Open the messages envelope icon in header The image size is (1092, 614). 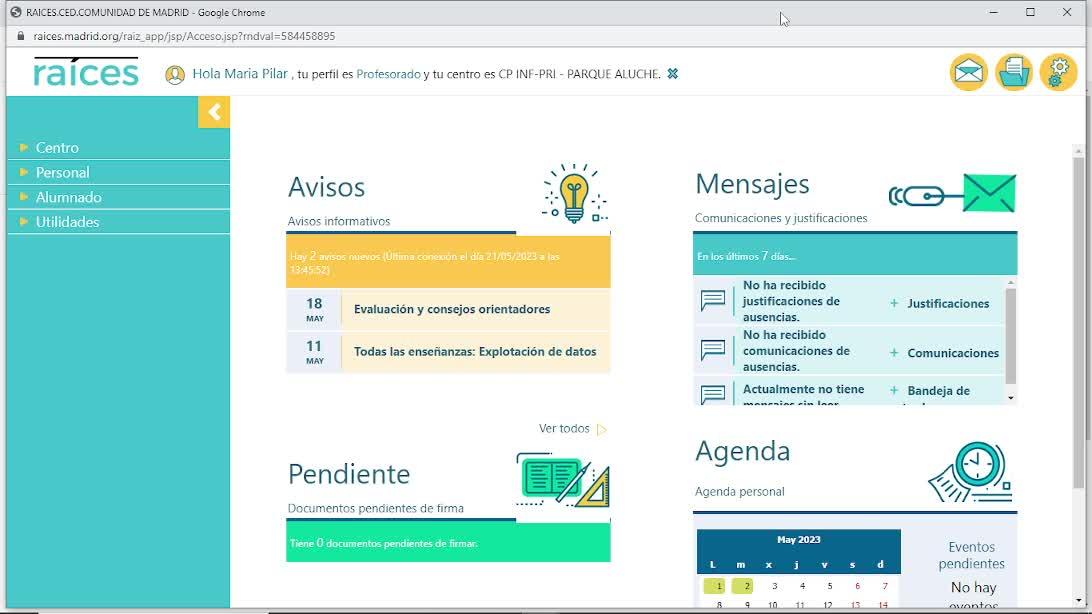[x=969, y=72]
